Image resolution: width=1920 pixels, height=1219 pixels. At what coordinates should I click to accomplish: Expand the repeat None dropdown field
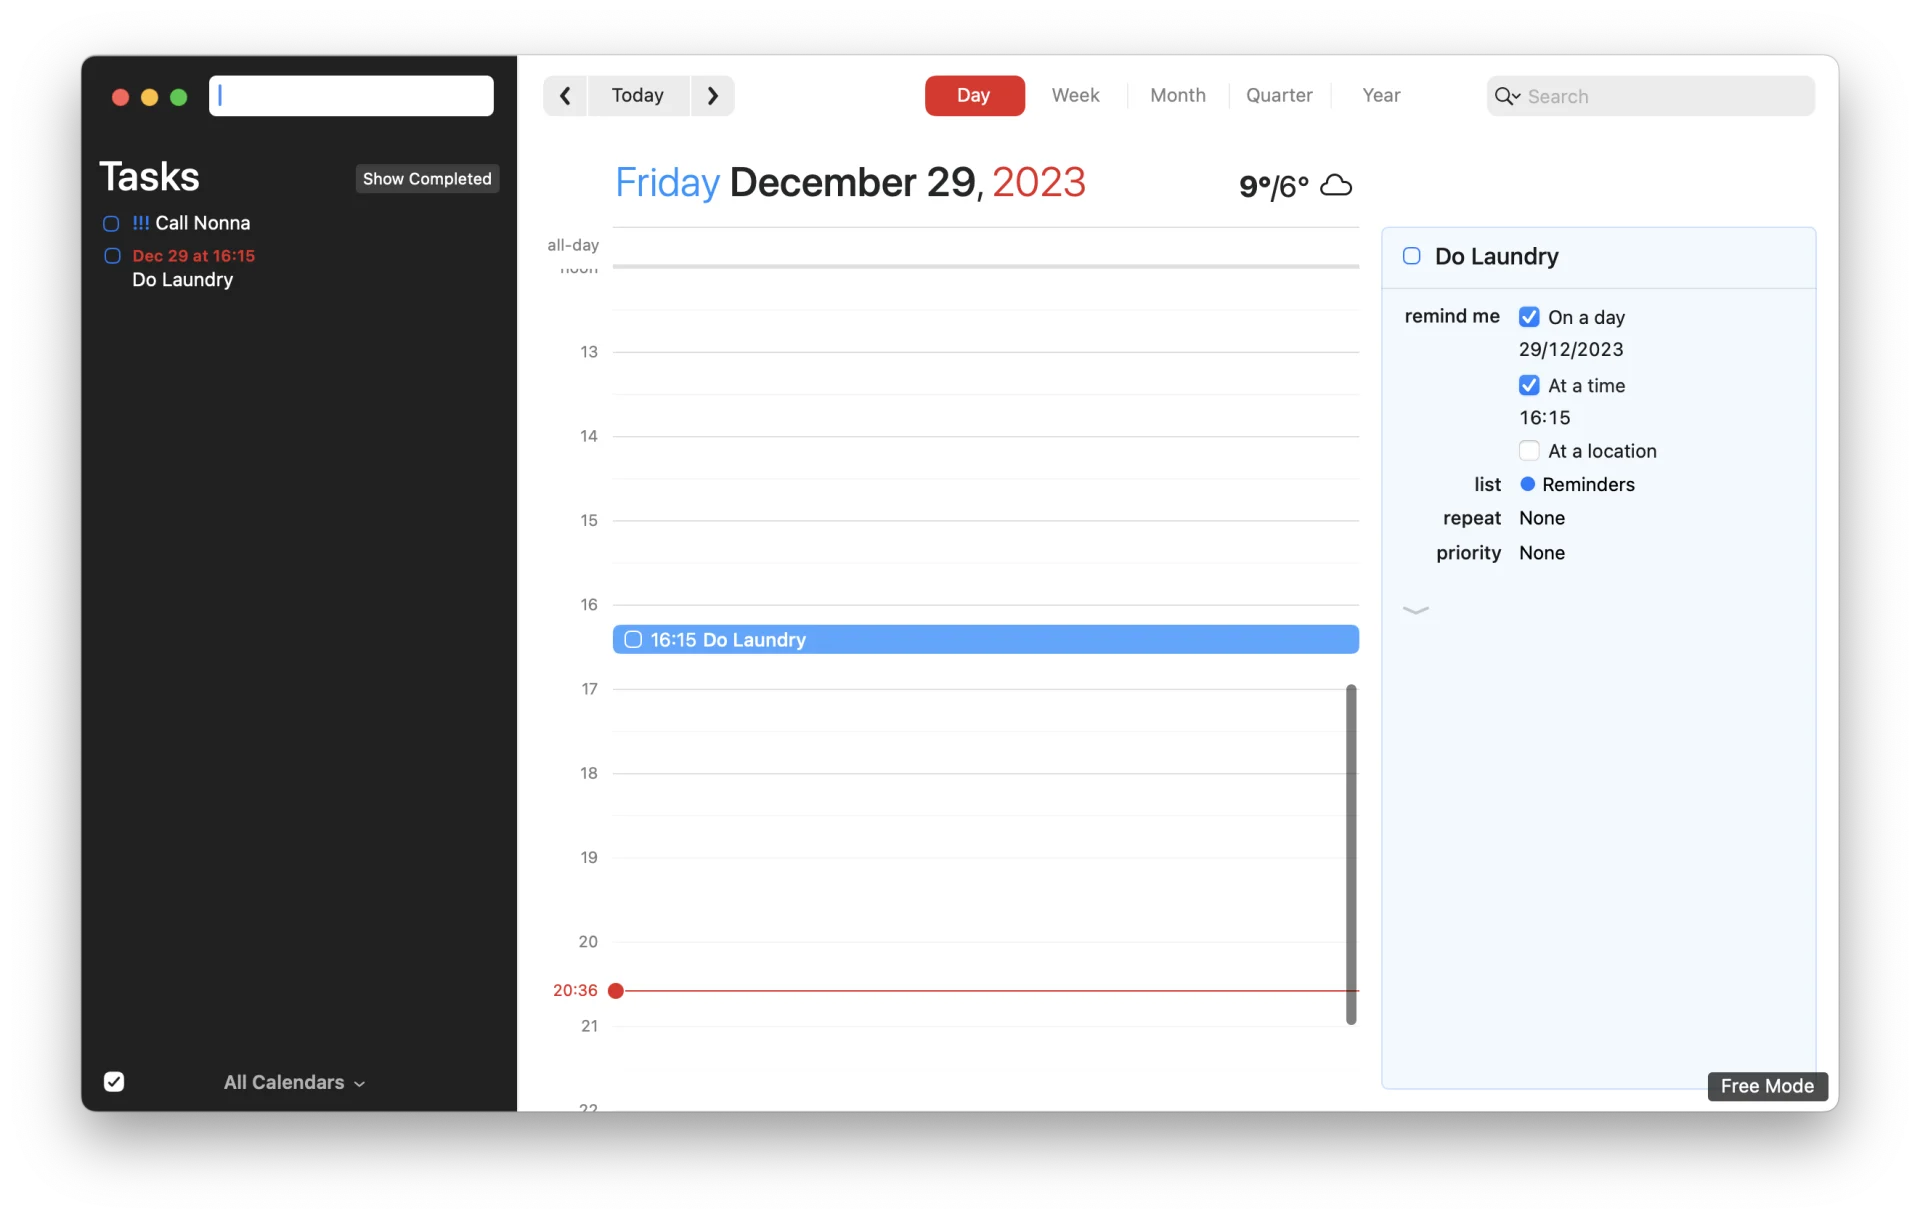(1542, 518)
